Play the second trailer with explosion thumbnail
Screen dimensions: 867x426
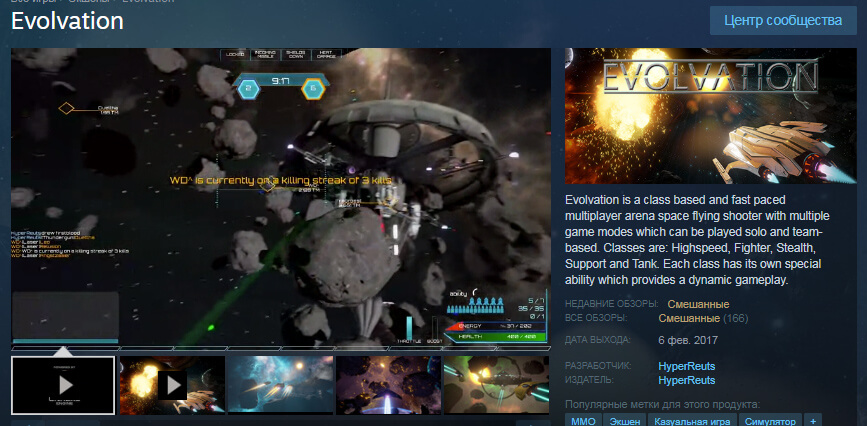pos(172,385)
